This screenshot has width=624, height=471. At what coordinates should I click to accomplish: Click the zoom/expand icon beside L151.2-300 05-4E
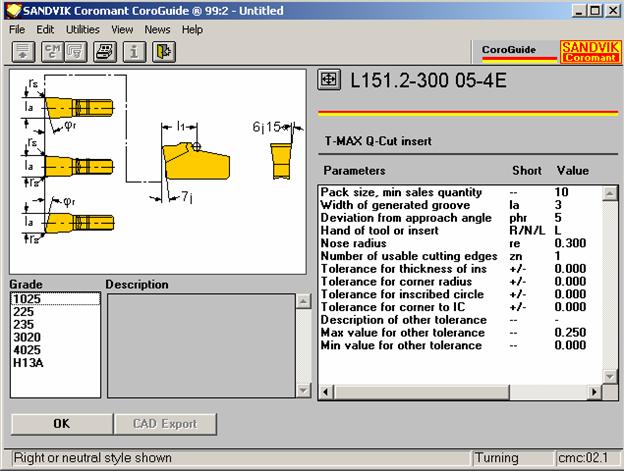click(x=329, y=80)
